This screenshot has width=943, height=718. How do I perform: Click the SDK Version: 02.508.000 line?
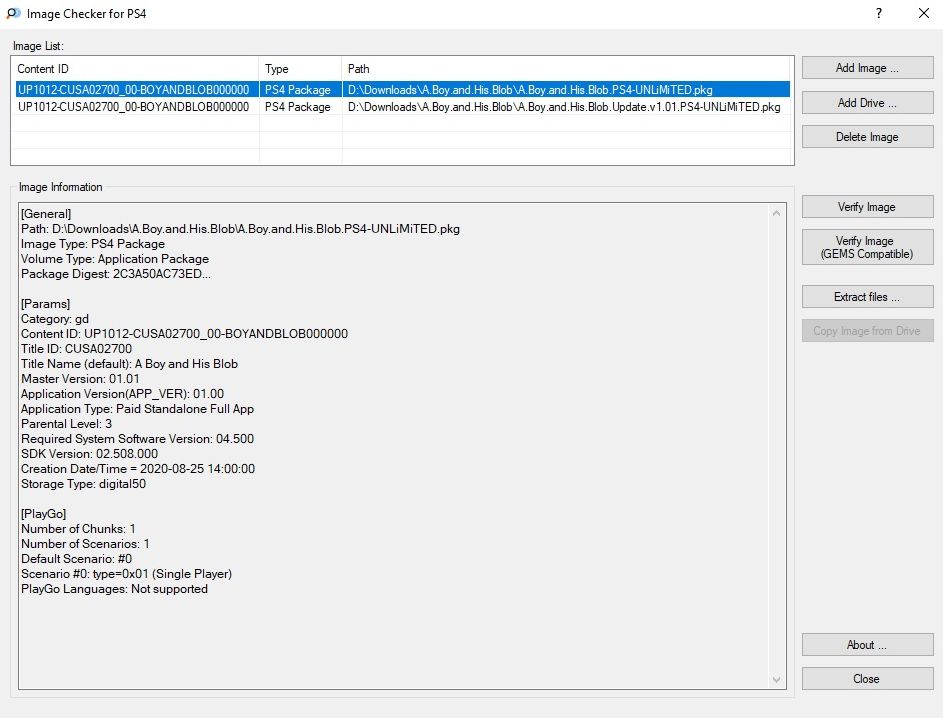(90, 454)
